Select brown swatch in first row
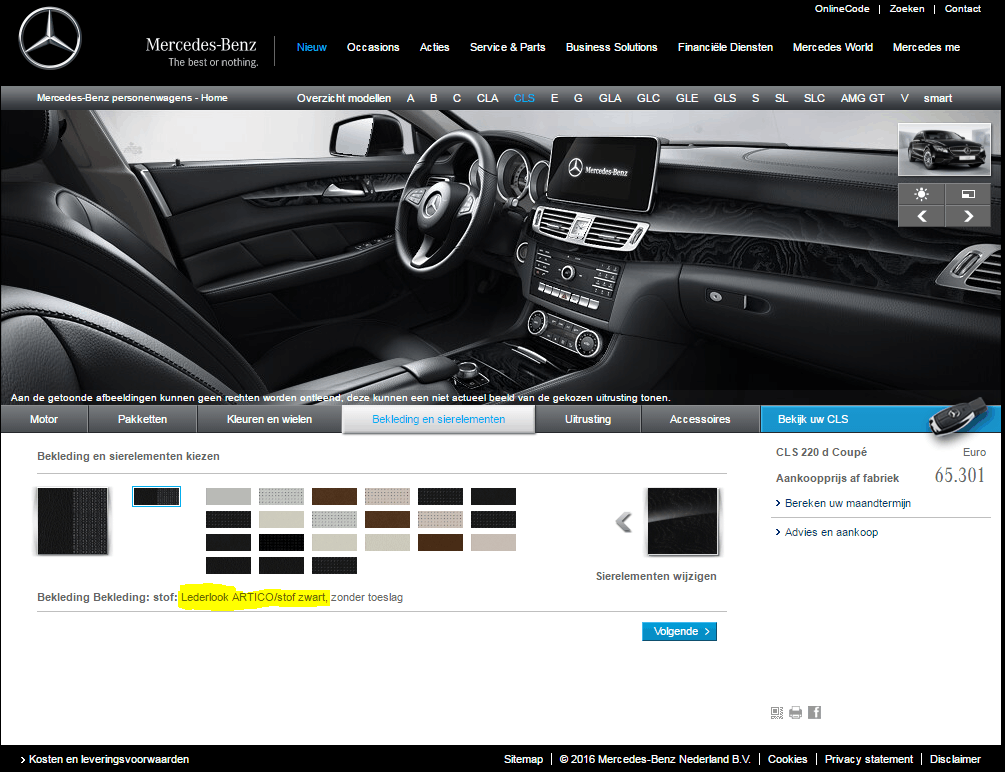The height and width of the screenshot is (772, 1005). [x=334, y=496]
